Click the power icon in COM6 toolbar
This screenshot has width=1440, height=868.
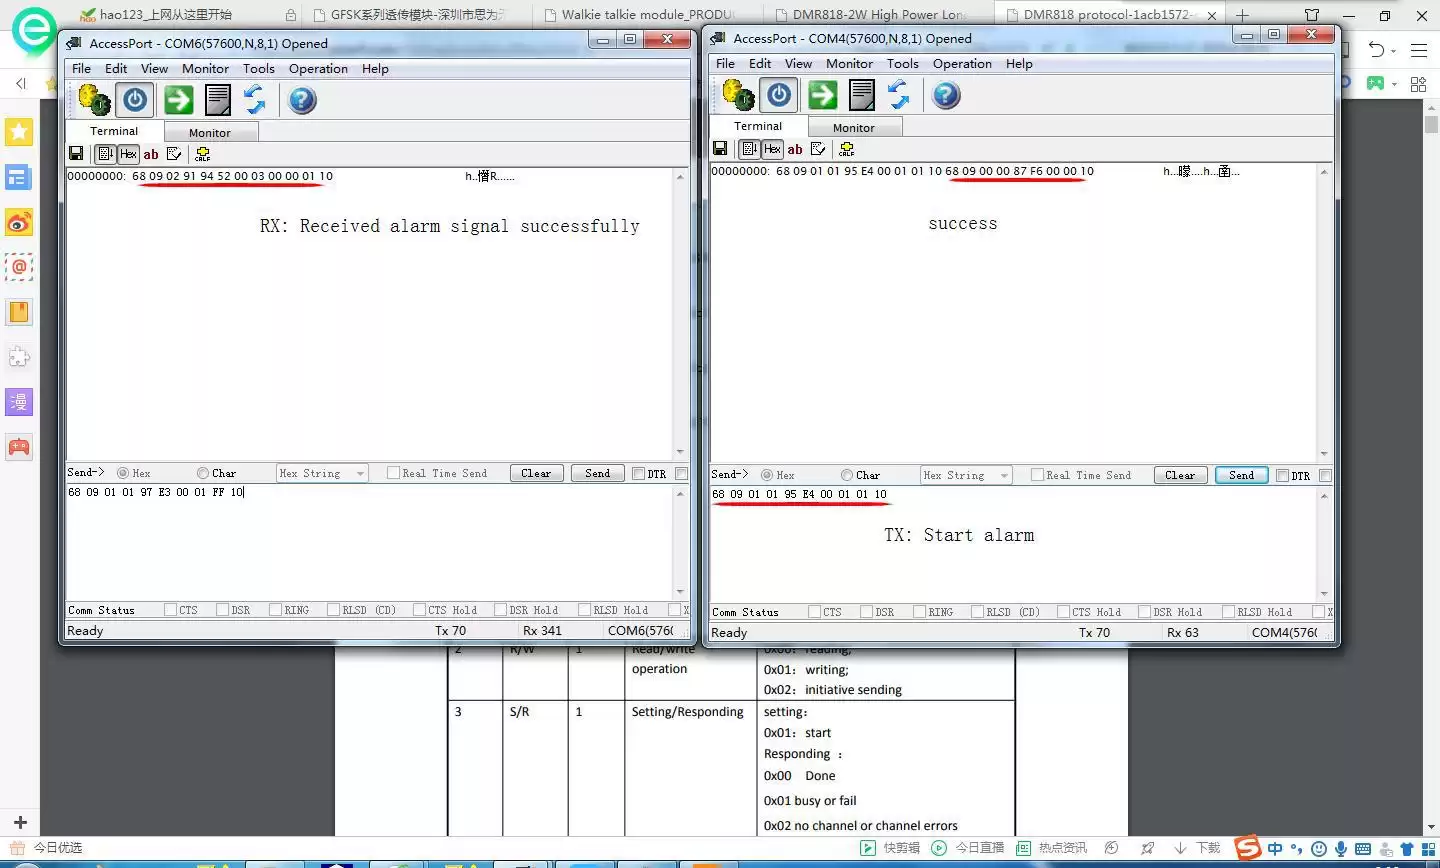tap(135, 100)
